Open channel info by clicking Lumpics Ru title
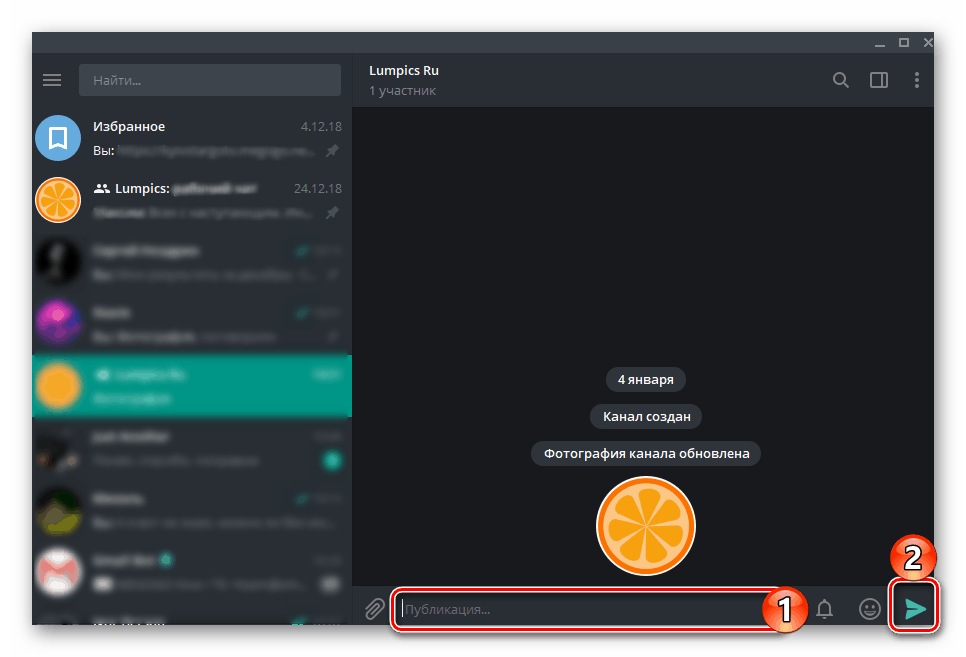This screenshot has width=966, height=657. click(x=404, y=70)
